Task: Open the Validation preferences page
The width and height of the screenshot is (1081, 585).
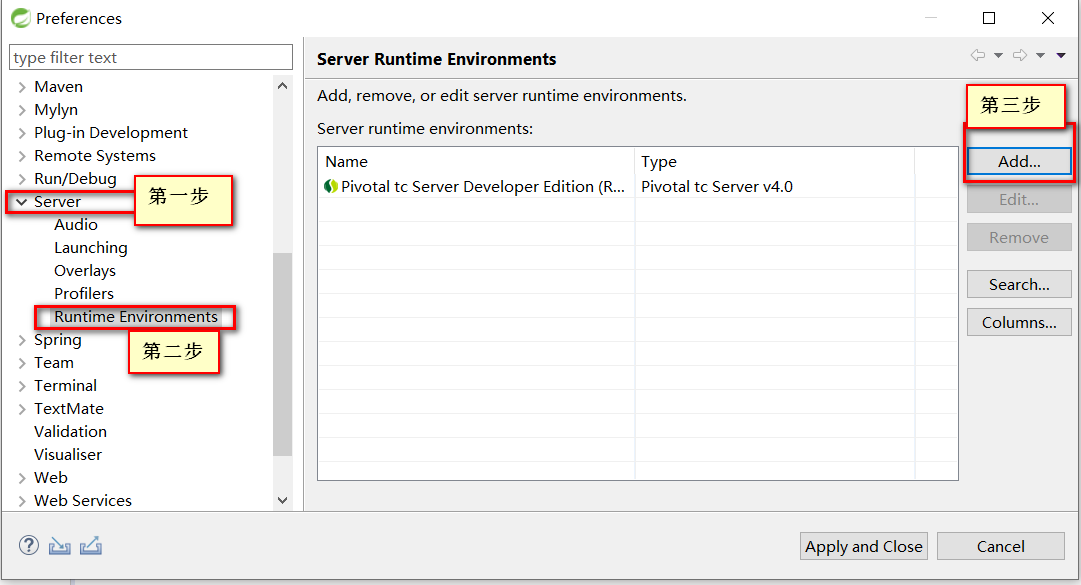Action: pyautogui.click(x=70, y=432)
